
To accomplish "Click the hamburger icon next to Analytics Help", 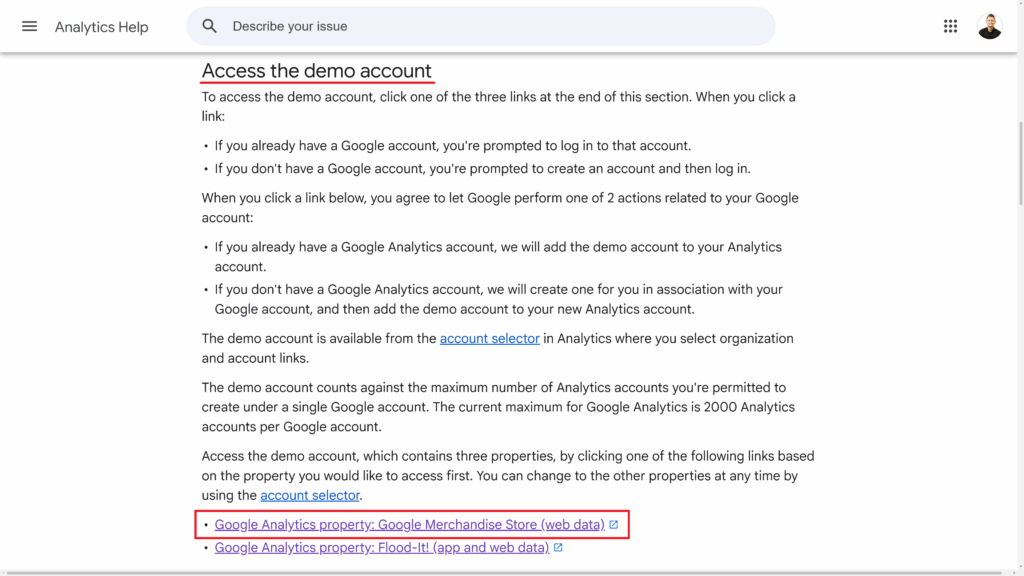I will pyautogui.click(x=29, y=26).
